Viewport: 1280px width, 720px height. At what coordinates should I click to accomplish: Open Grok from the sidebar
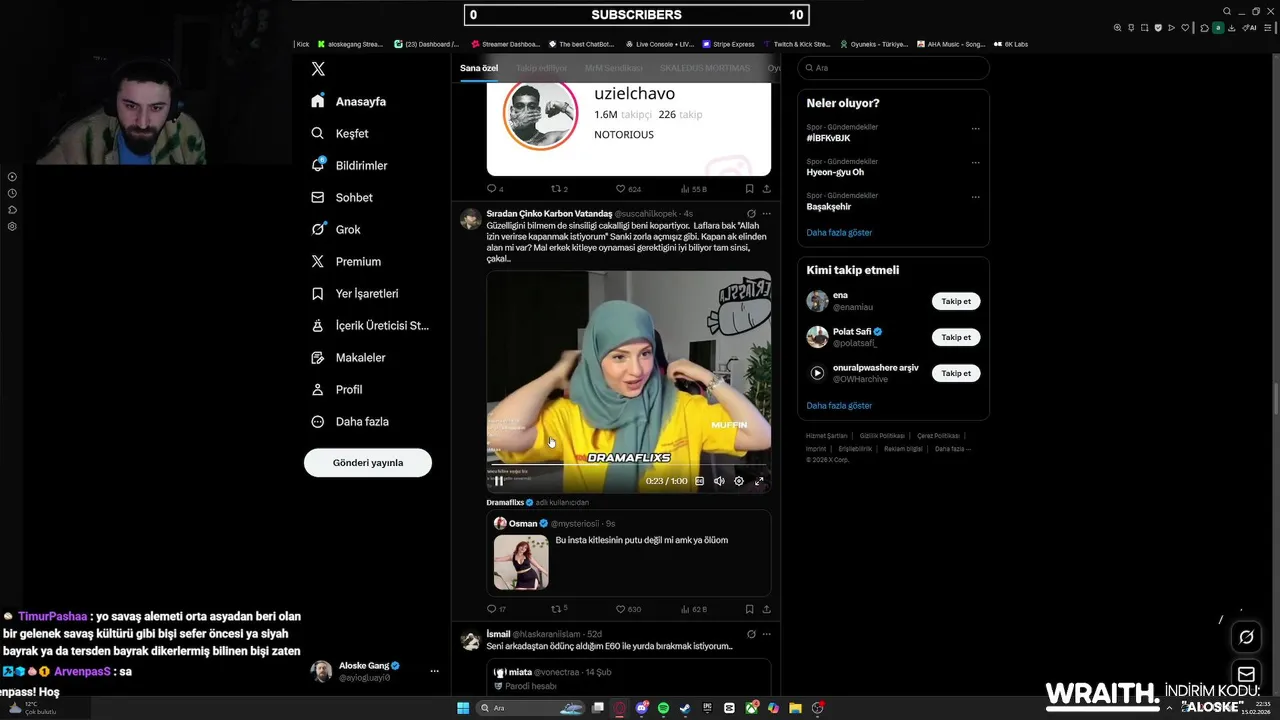click(x=335, y=229)
